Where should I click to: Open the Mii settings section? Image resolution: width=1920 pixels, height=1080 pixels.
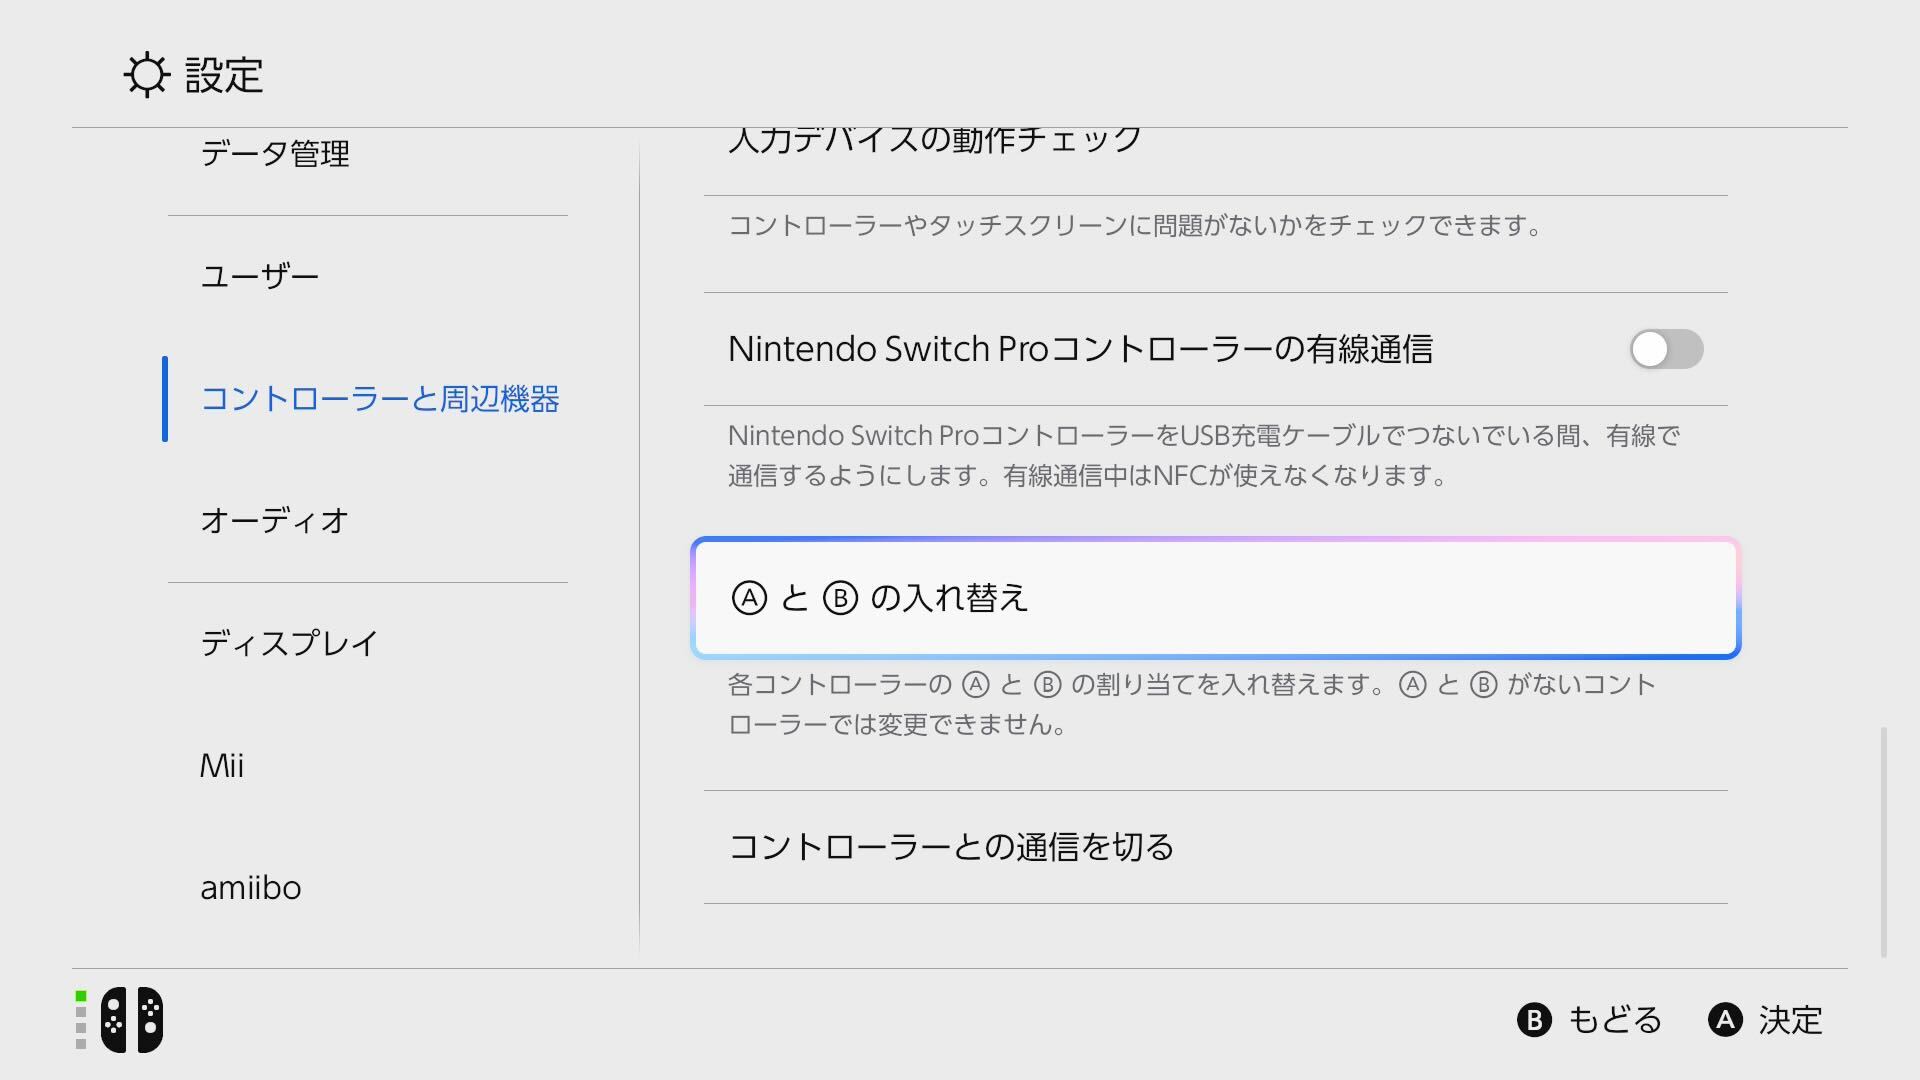click(x=222, y=766)
